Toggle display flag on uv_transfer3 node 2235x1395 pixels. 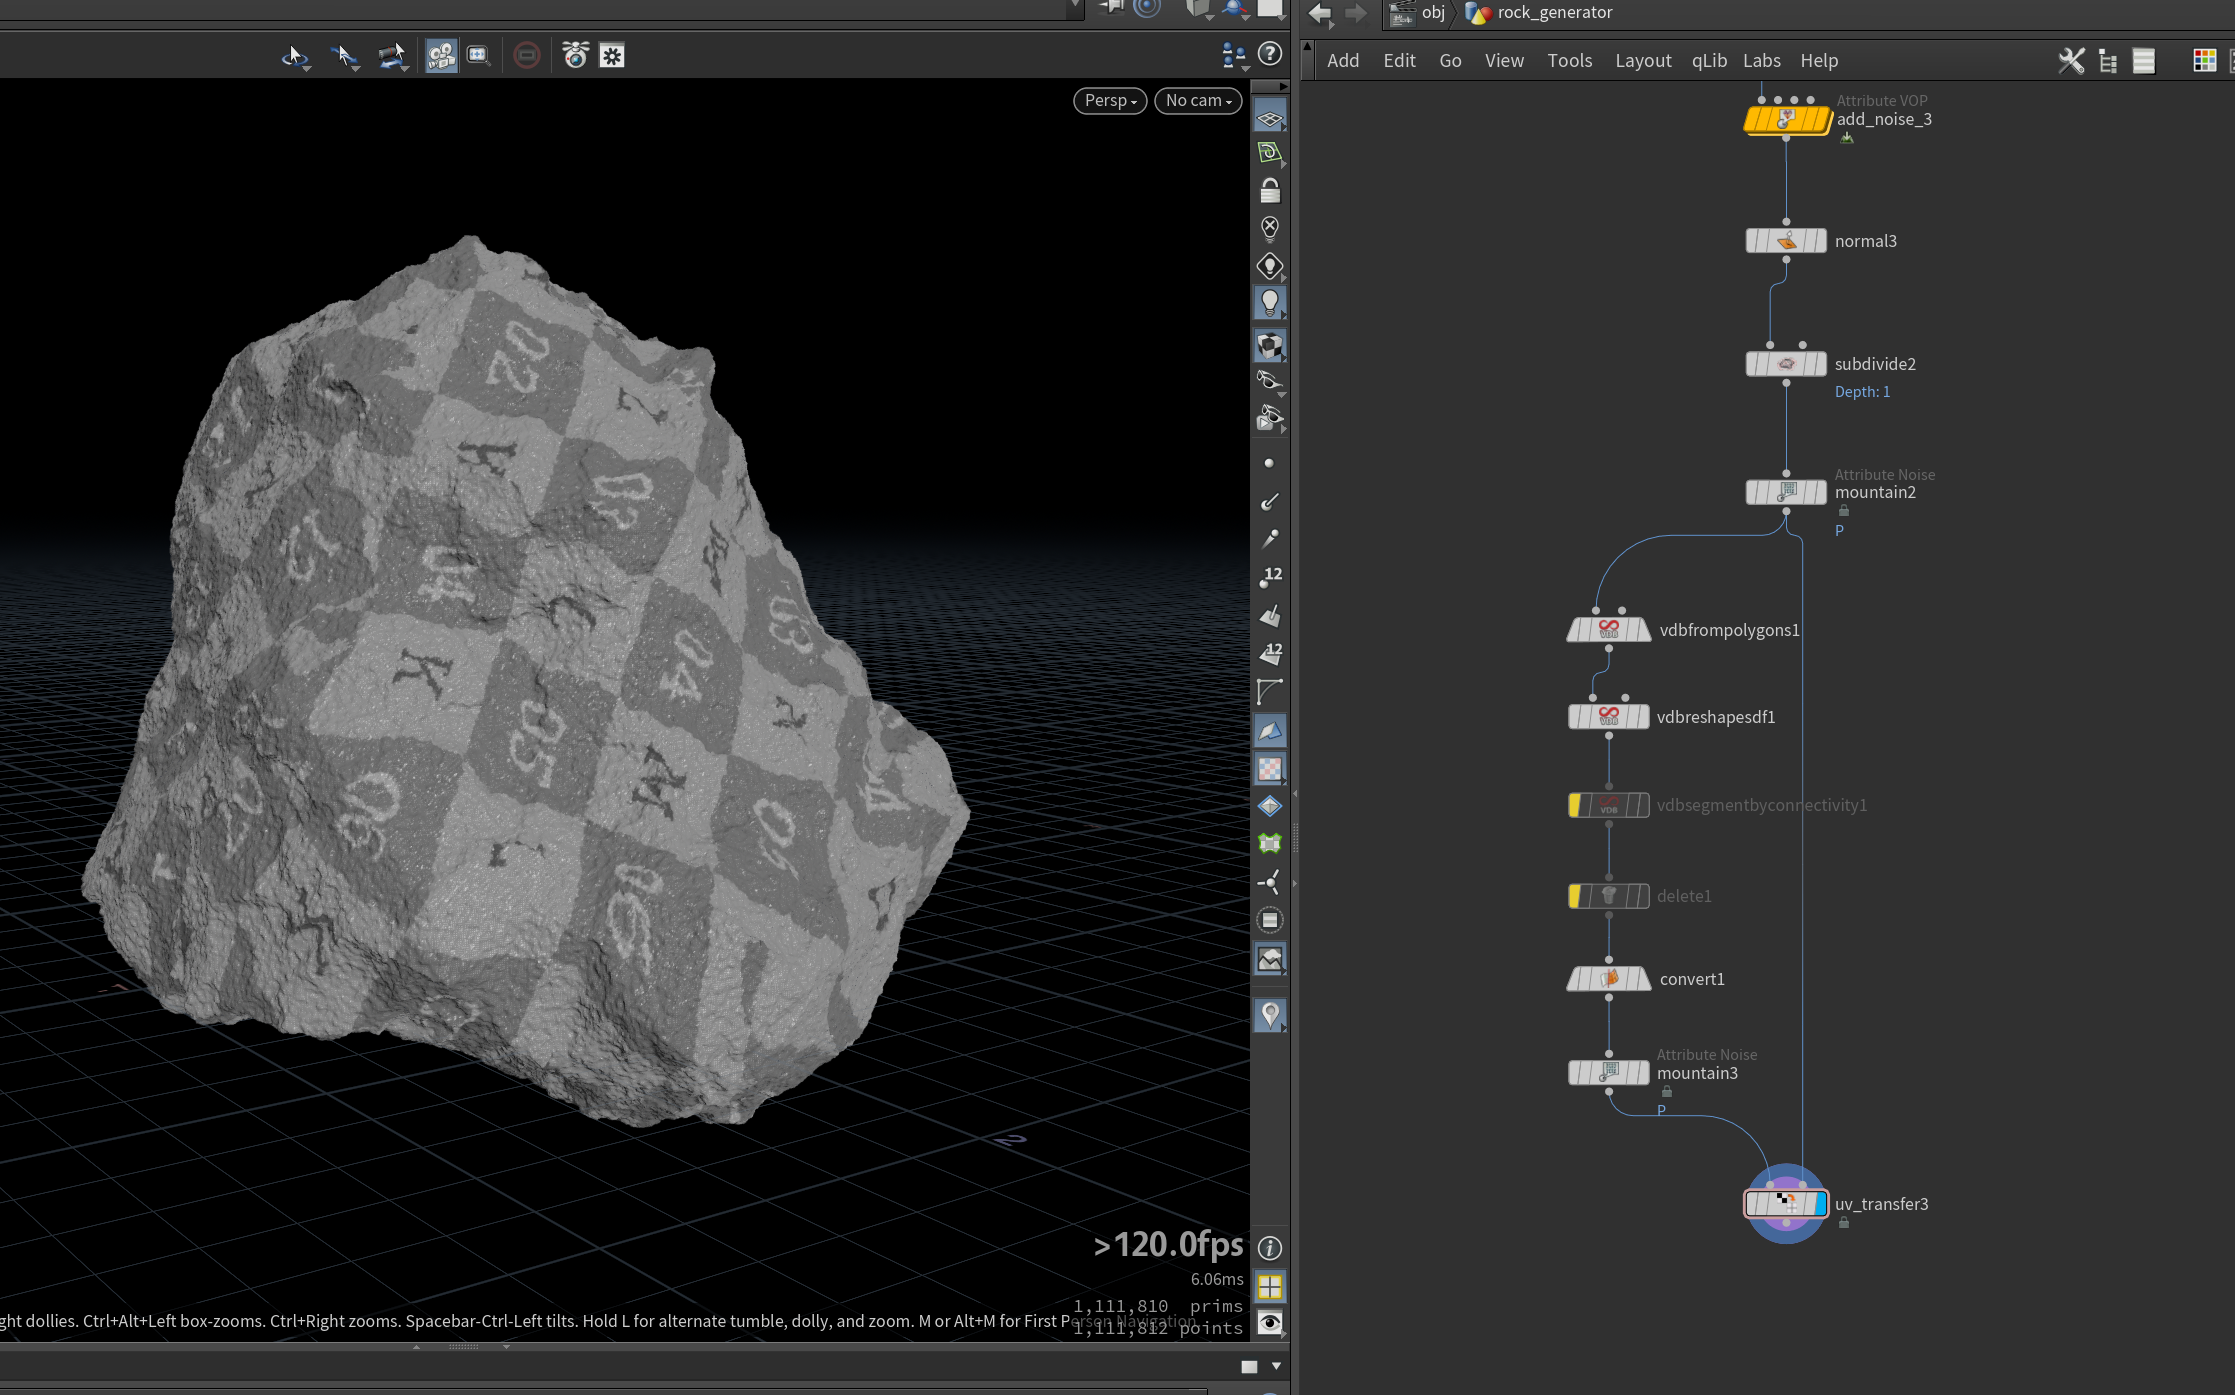point(1819,1204)
